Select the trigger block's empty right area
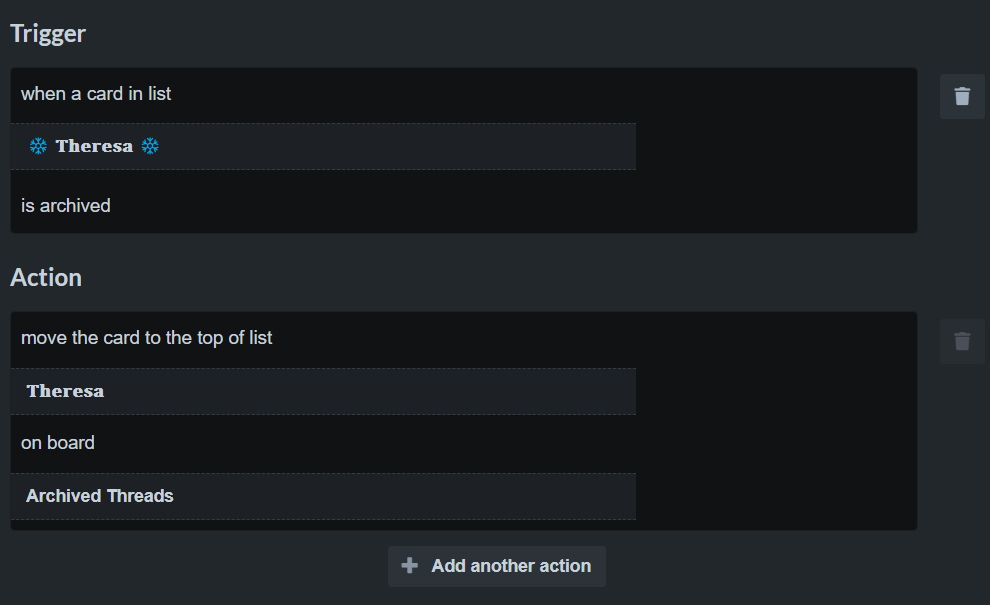The width and height of the screenshot is (990, 605). (x=777, y=150)
